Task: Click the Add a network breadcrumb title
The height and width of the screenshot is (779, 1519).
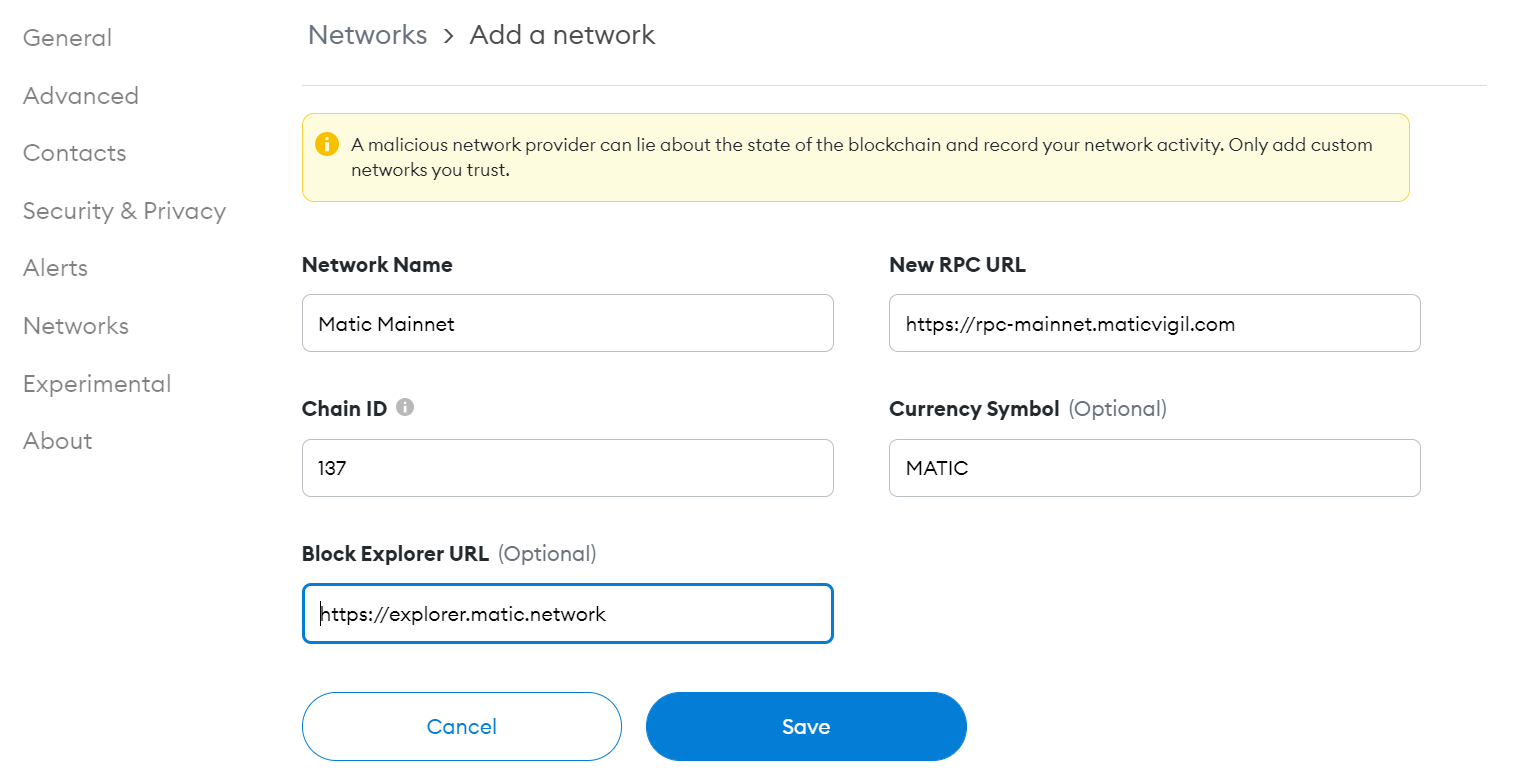Action: point(562,35)
